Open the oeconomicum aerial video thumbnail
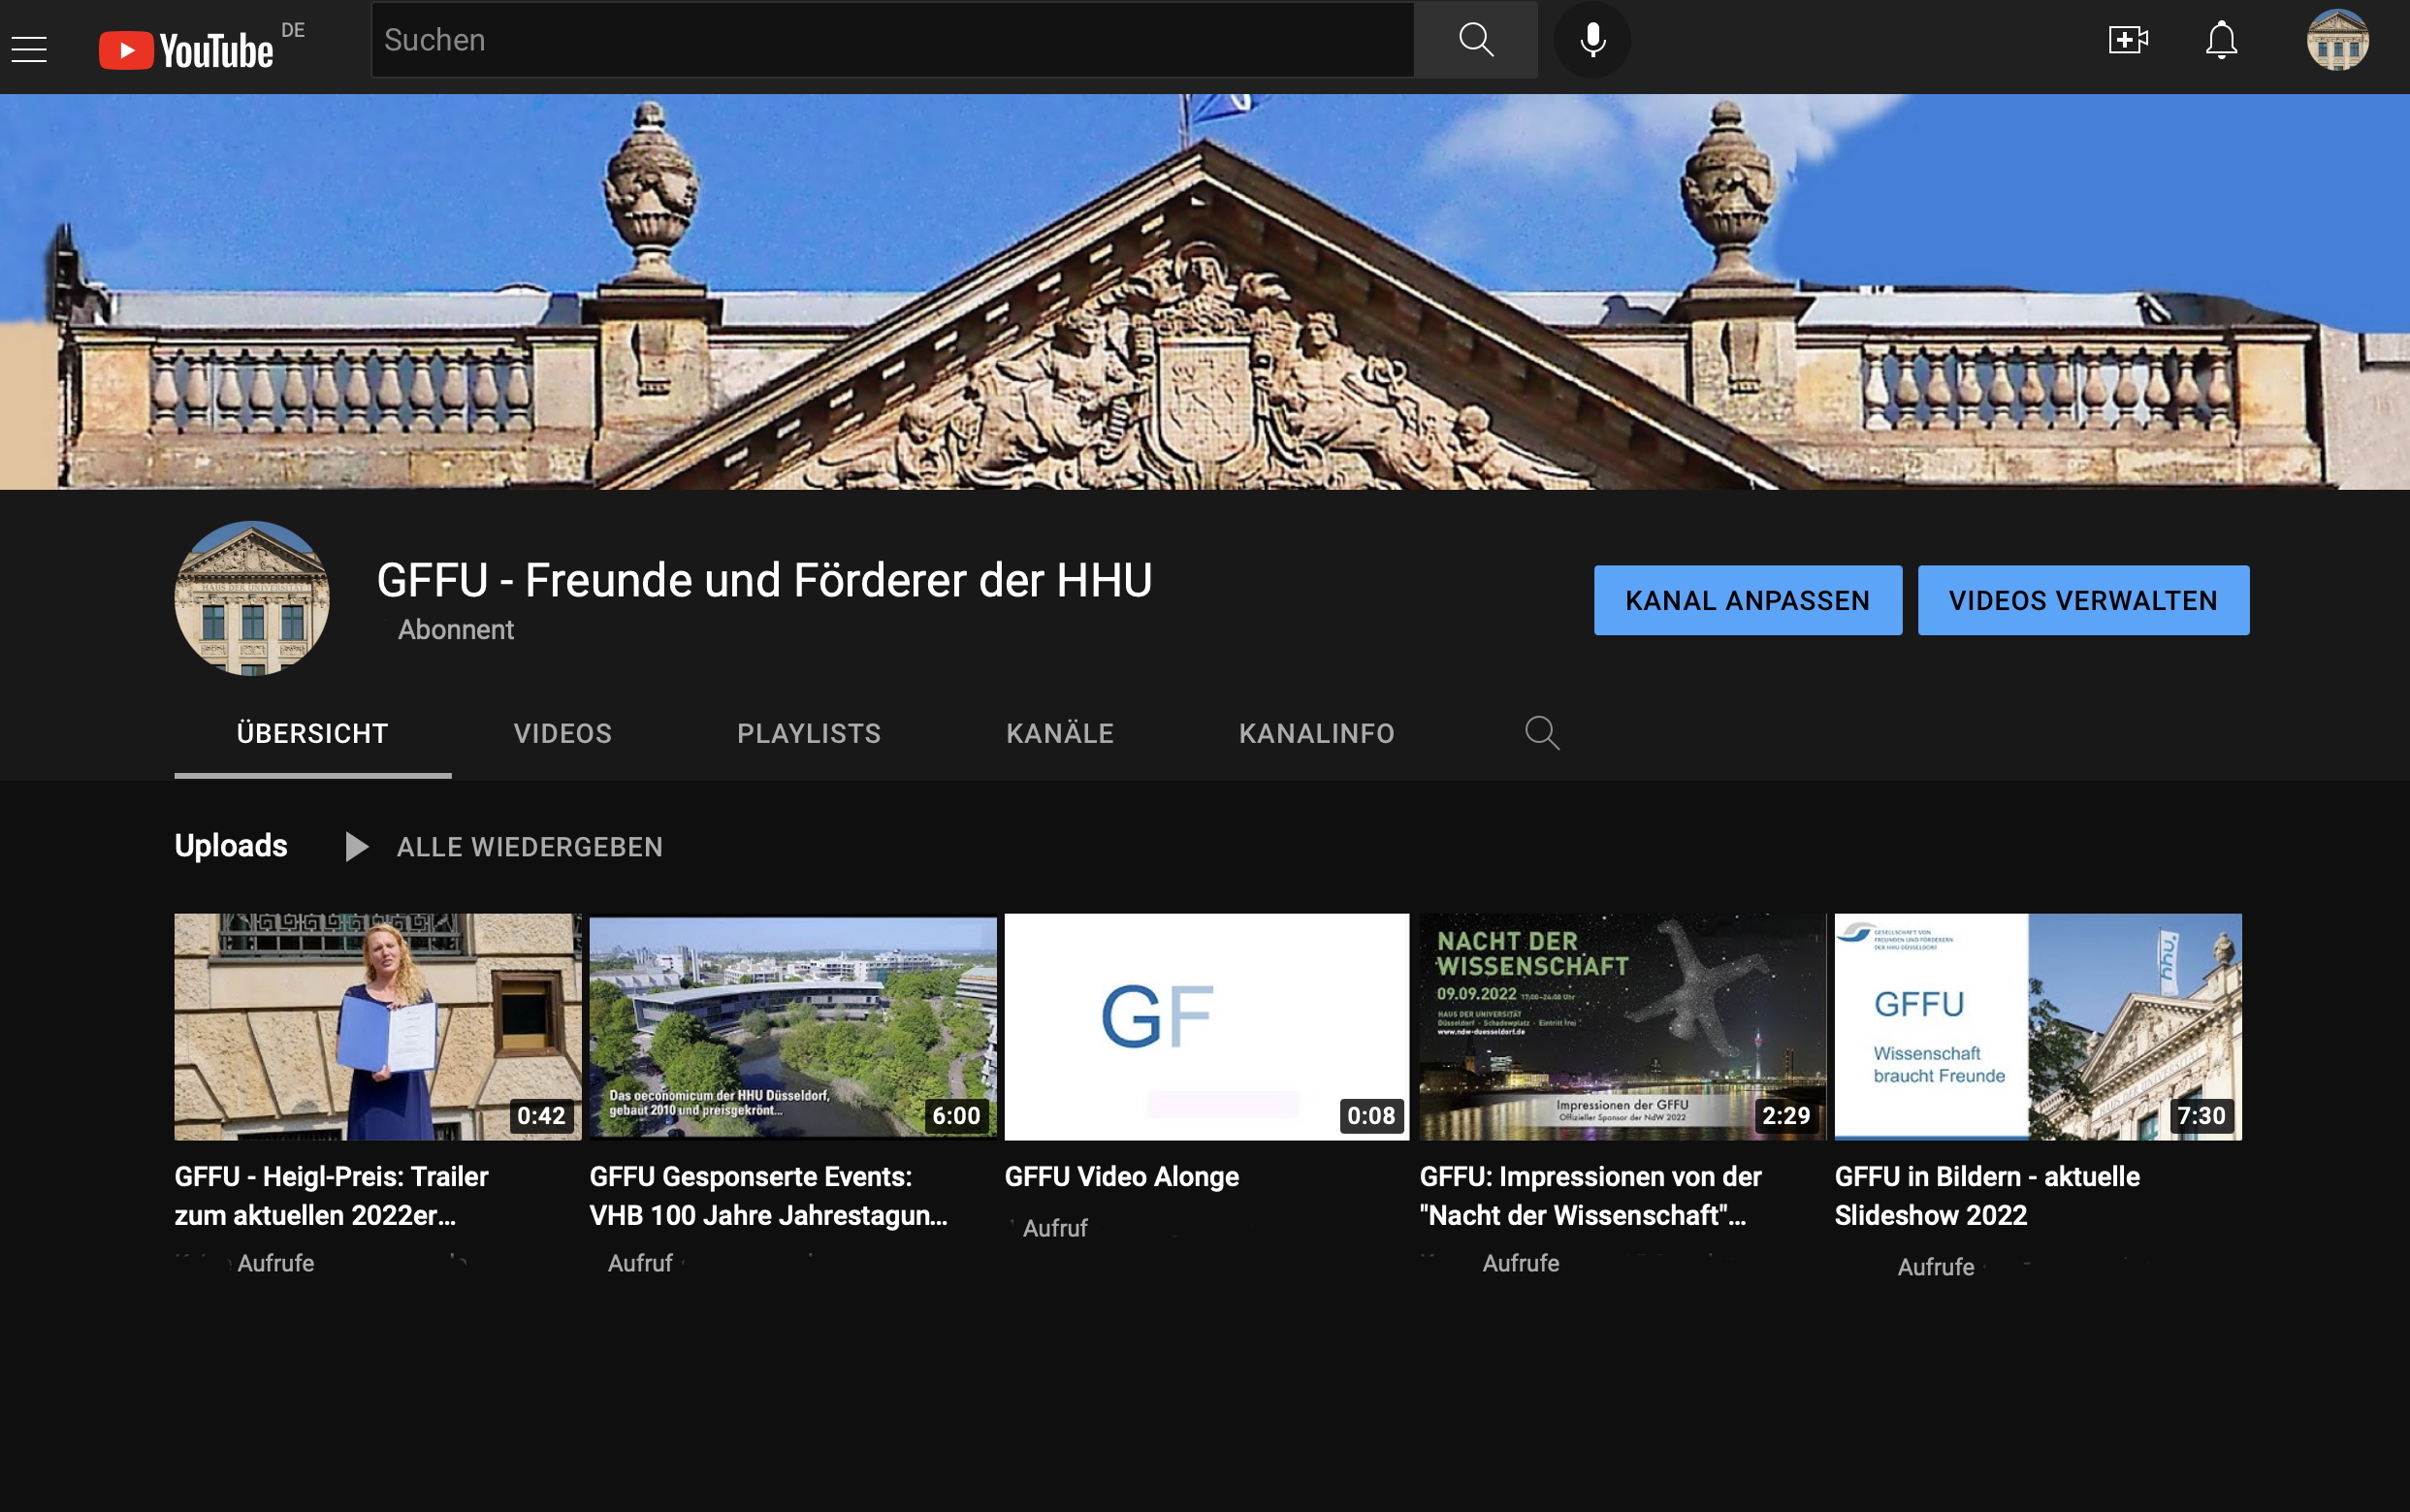The height and width of the screenshot is (1512, 2410). point(793,1026)
